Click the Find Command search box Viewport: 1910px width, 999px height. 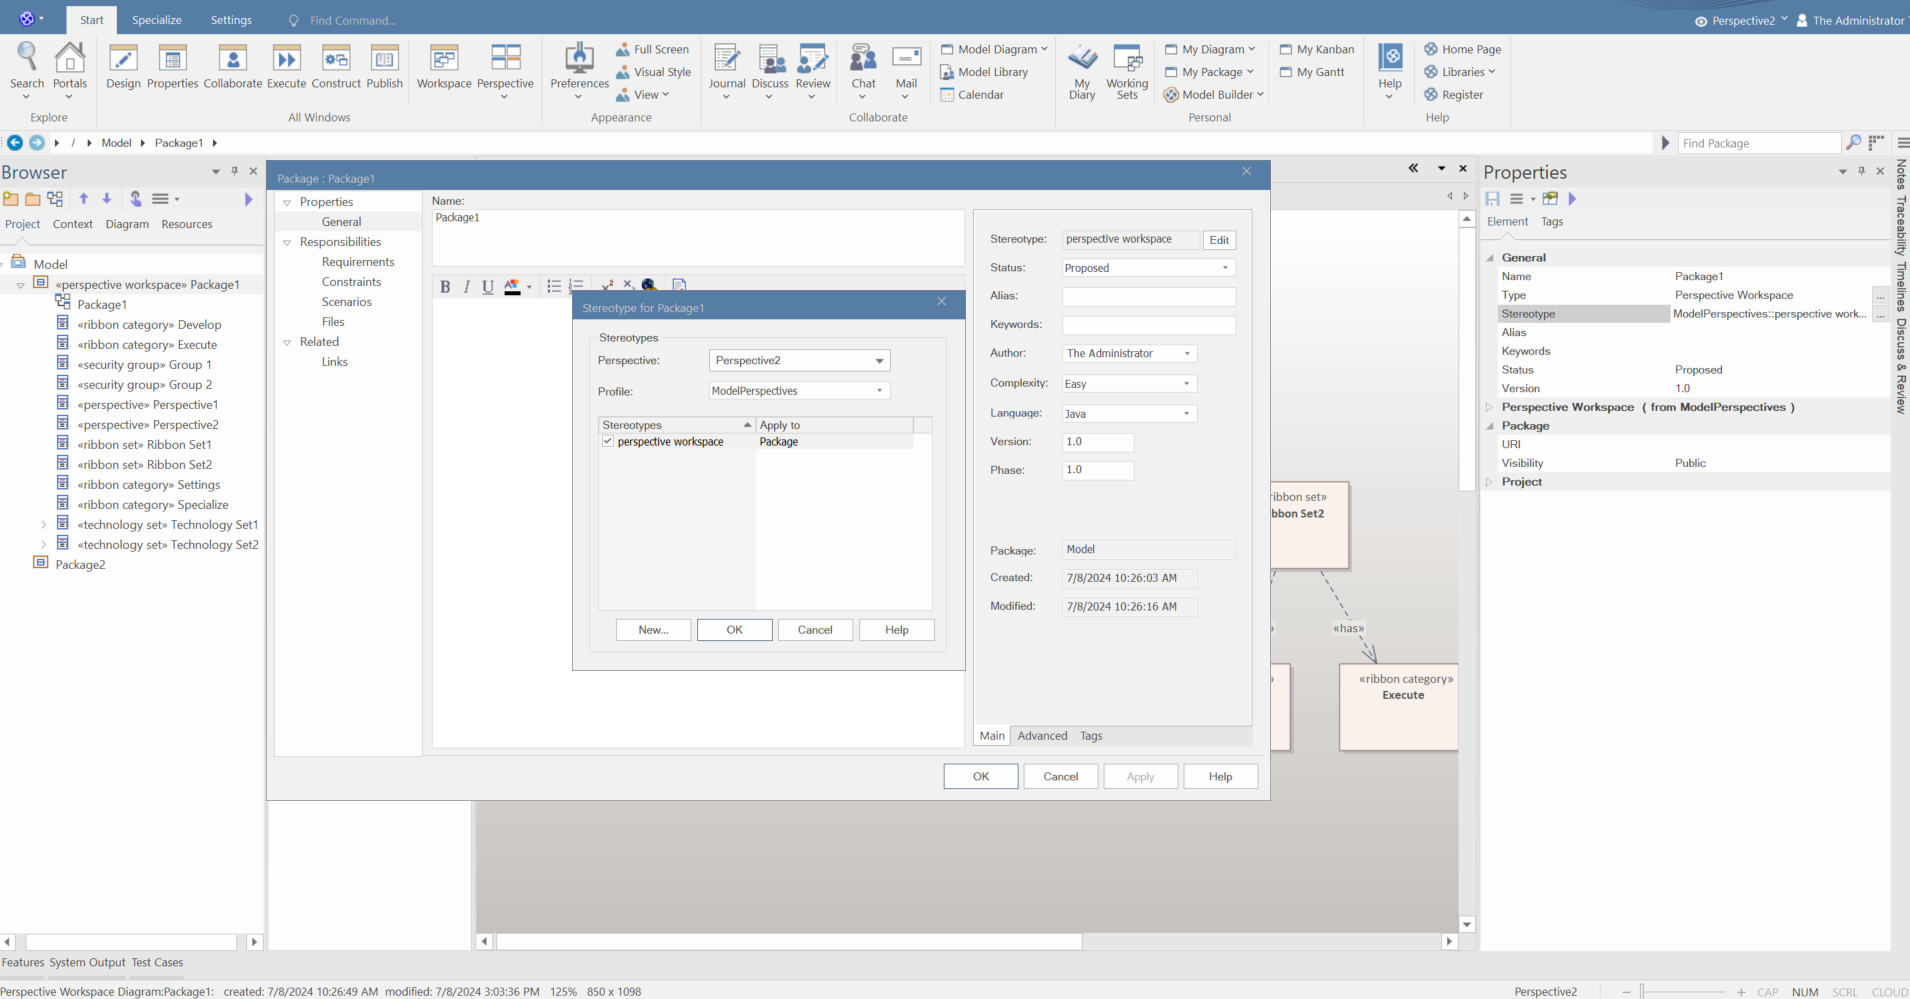(x=352, y=20)
